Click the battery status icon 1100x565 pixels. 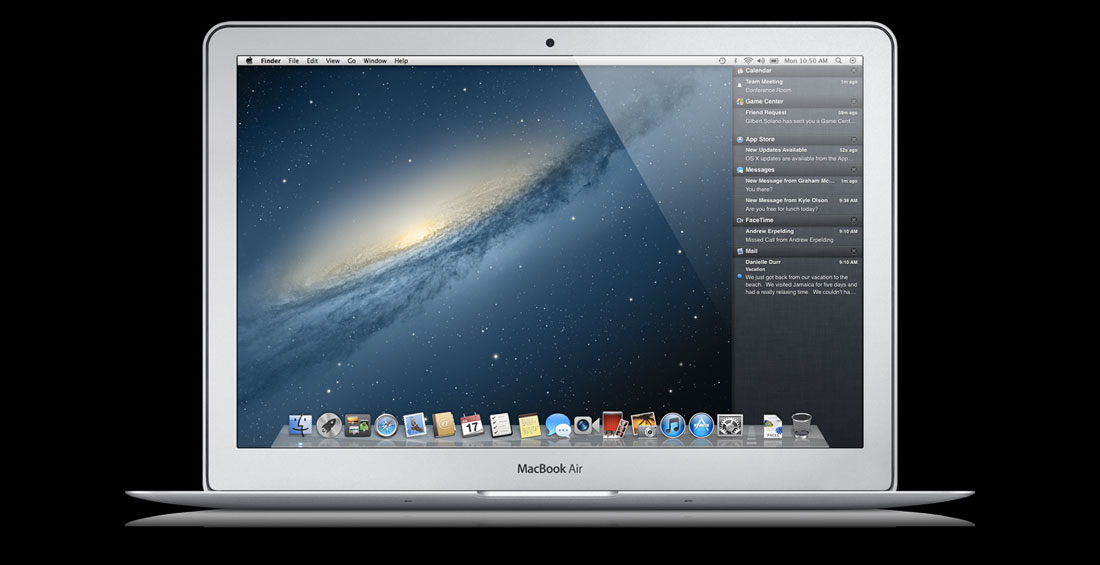tap(774, 61)
